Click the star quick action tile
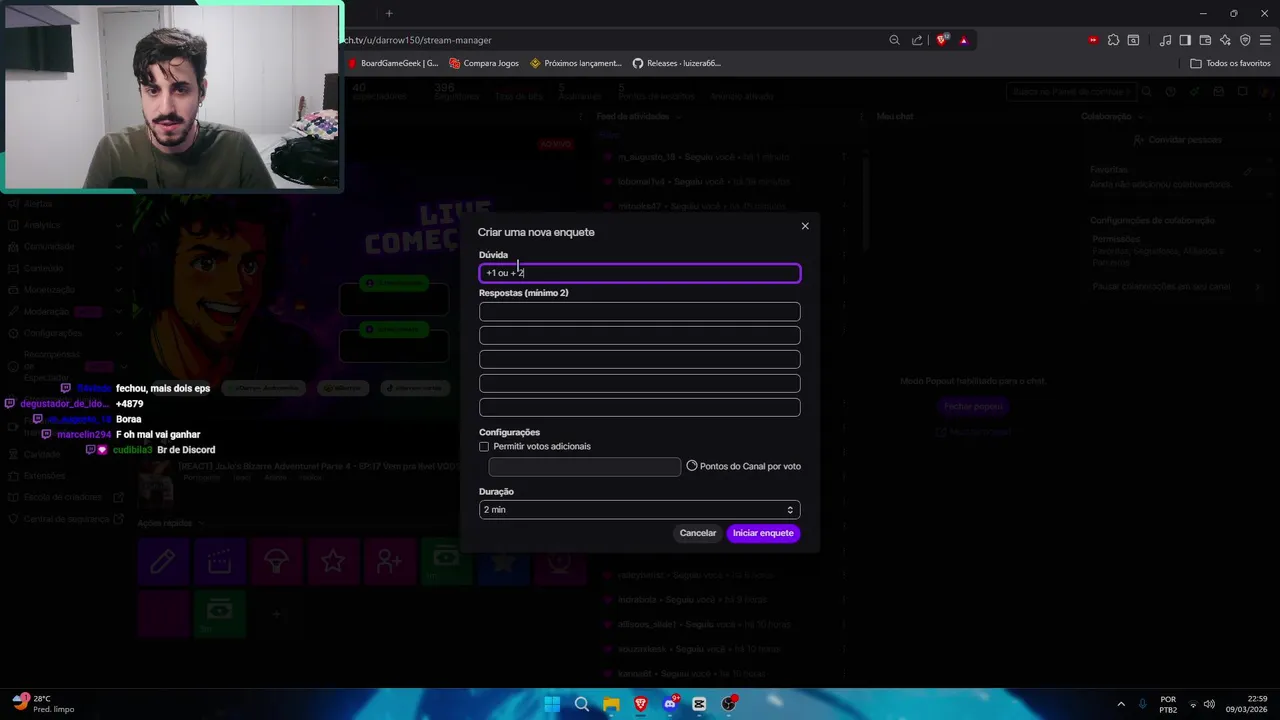This screenshot has height=720, width=1280. (x=333, y=562)
